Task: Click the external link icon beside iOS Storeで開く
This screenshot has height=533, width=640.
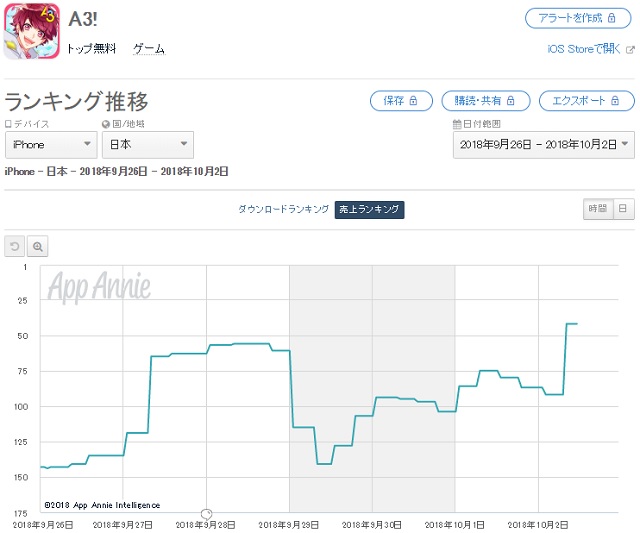Action: pyautogui.click(x=630, y=50)
